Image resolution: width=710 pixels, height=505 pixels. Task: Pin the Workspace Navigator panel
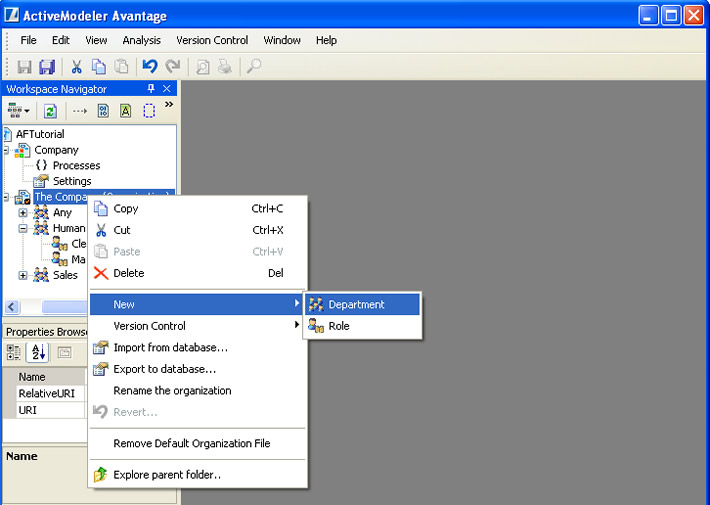[151, 89]
